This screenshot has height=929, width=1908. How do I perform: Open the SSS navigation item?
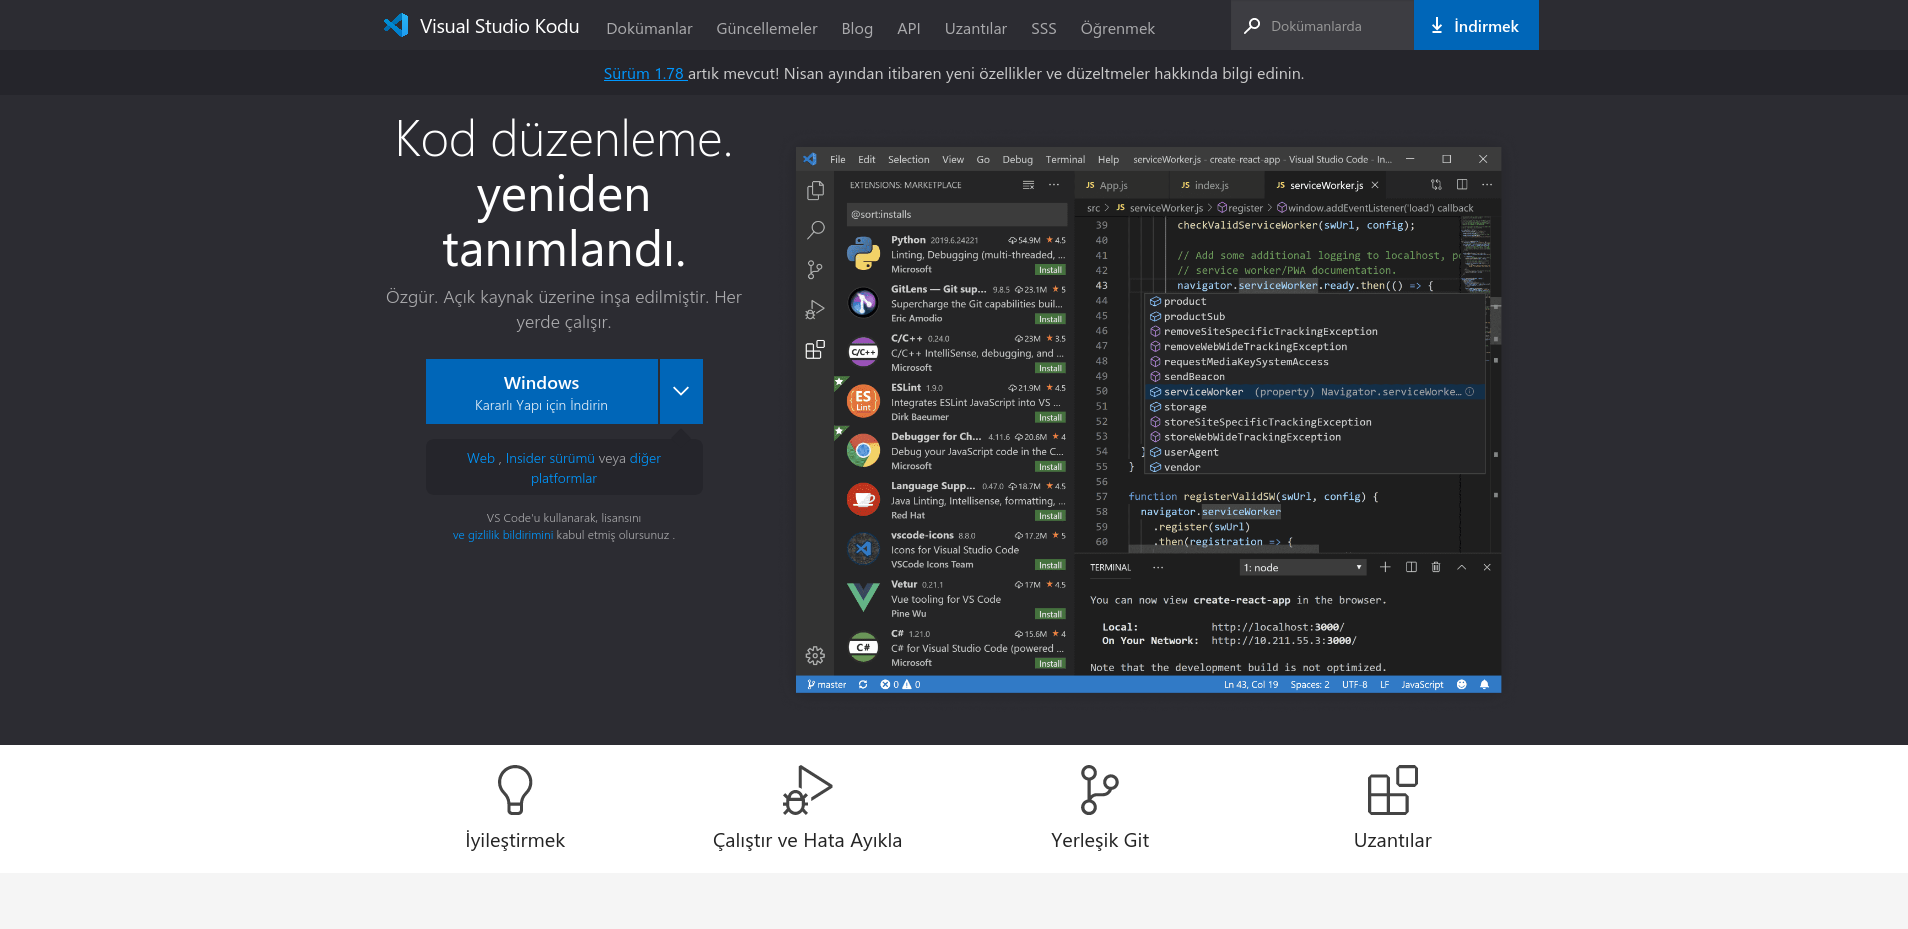(x=1043, y=28)
